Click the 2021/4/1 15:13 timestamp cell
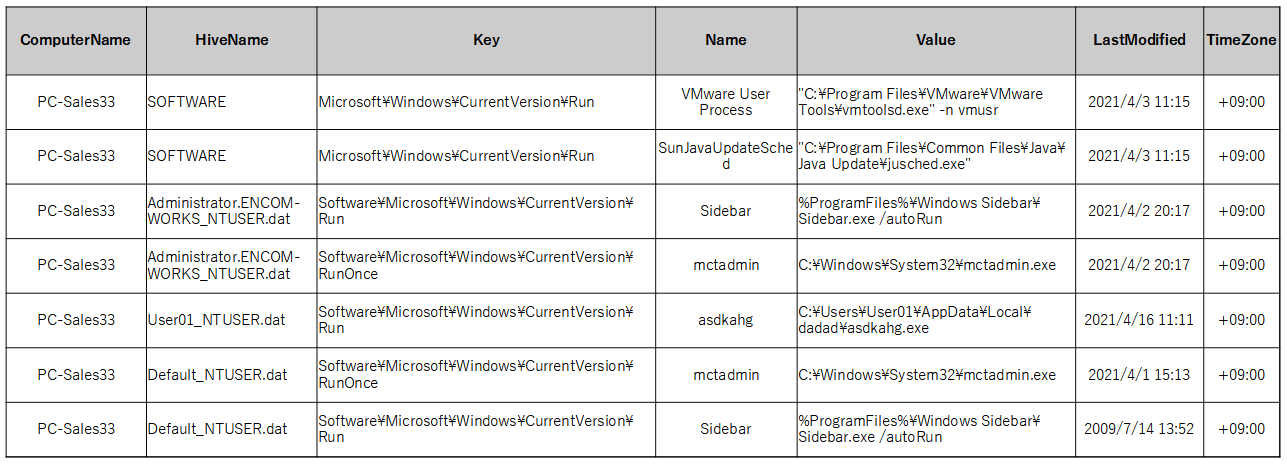This screenshot has height=464, width=1287. (x=1139, y=375)
